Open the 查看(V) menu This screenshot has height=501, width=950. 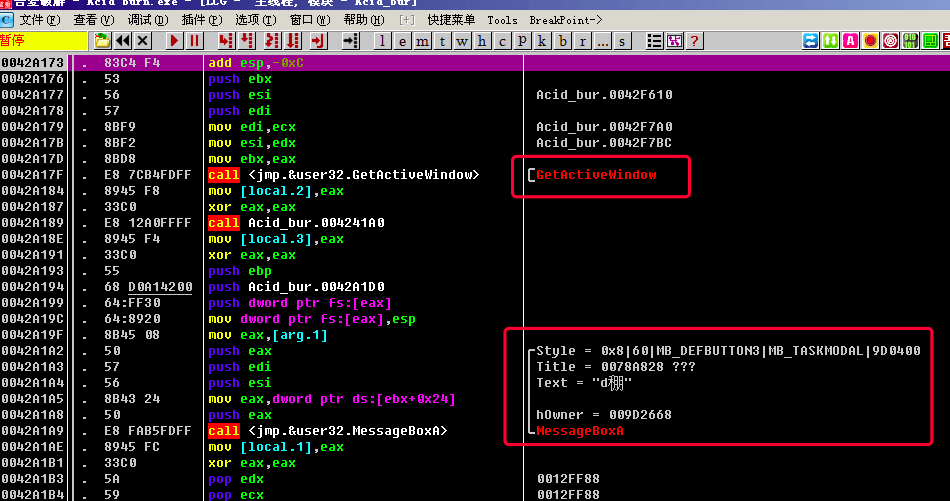94,20
